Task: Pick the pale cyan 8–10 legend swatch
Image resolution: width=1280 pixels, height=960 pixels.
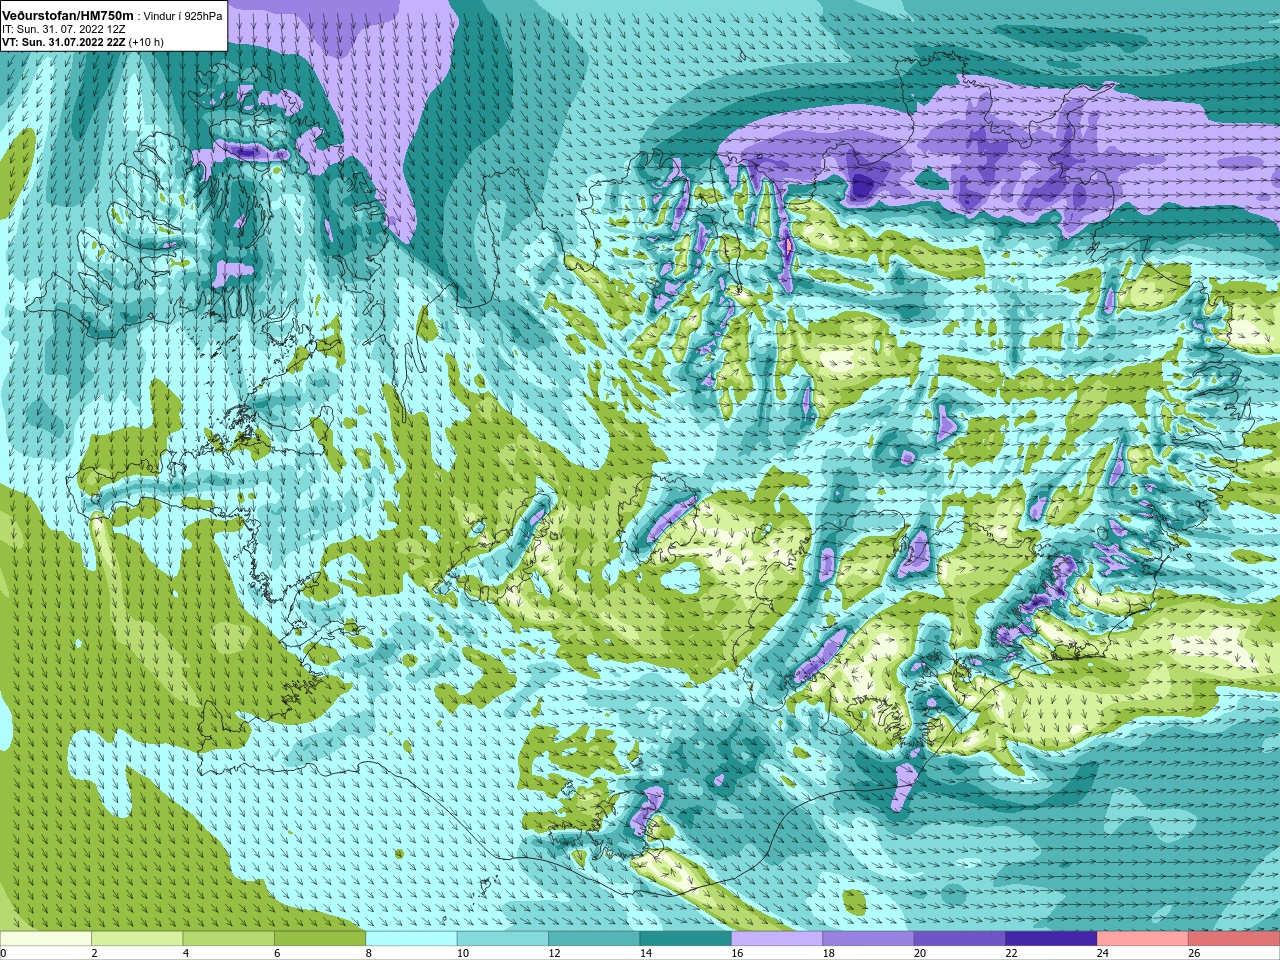Action: tap(411, 939)
